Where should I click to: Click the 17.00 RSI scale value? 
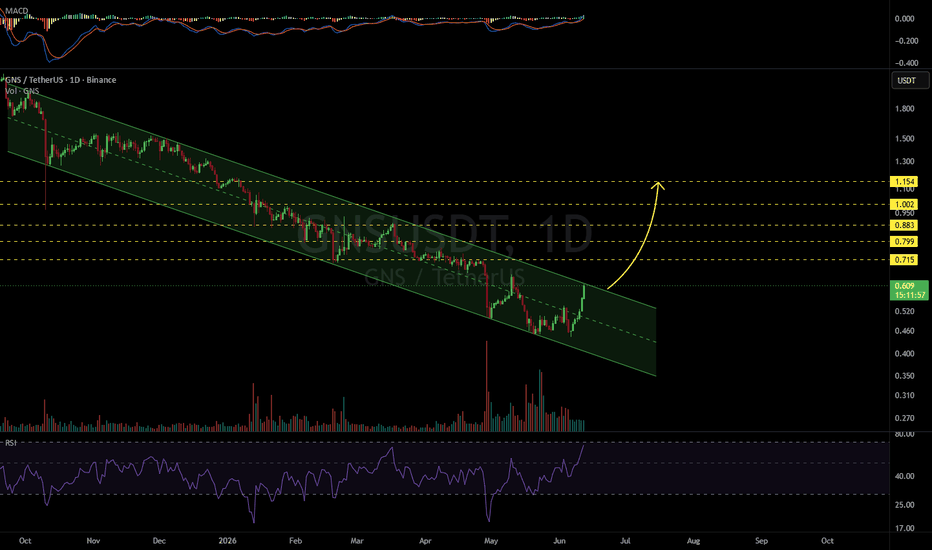[905, 528]
